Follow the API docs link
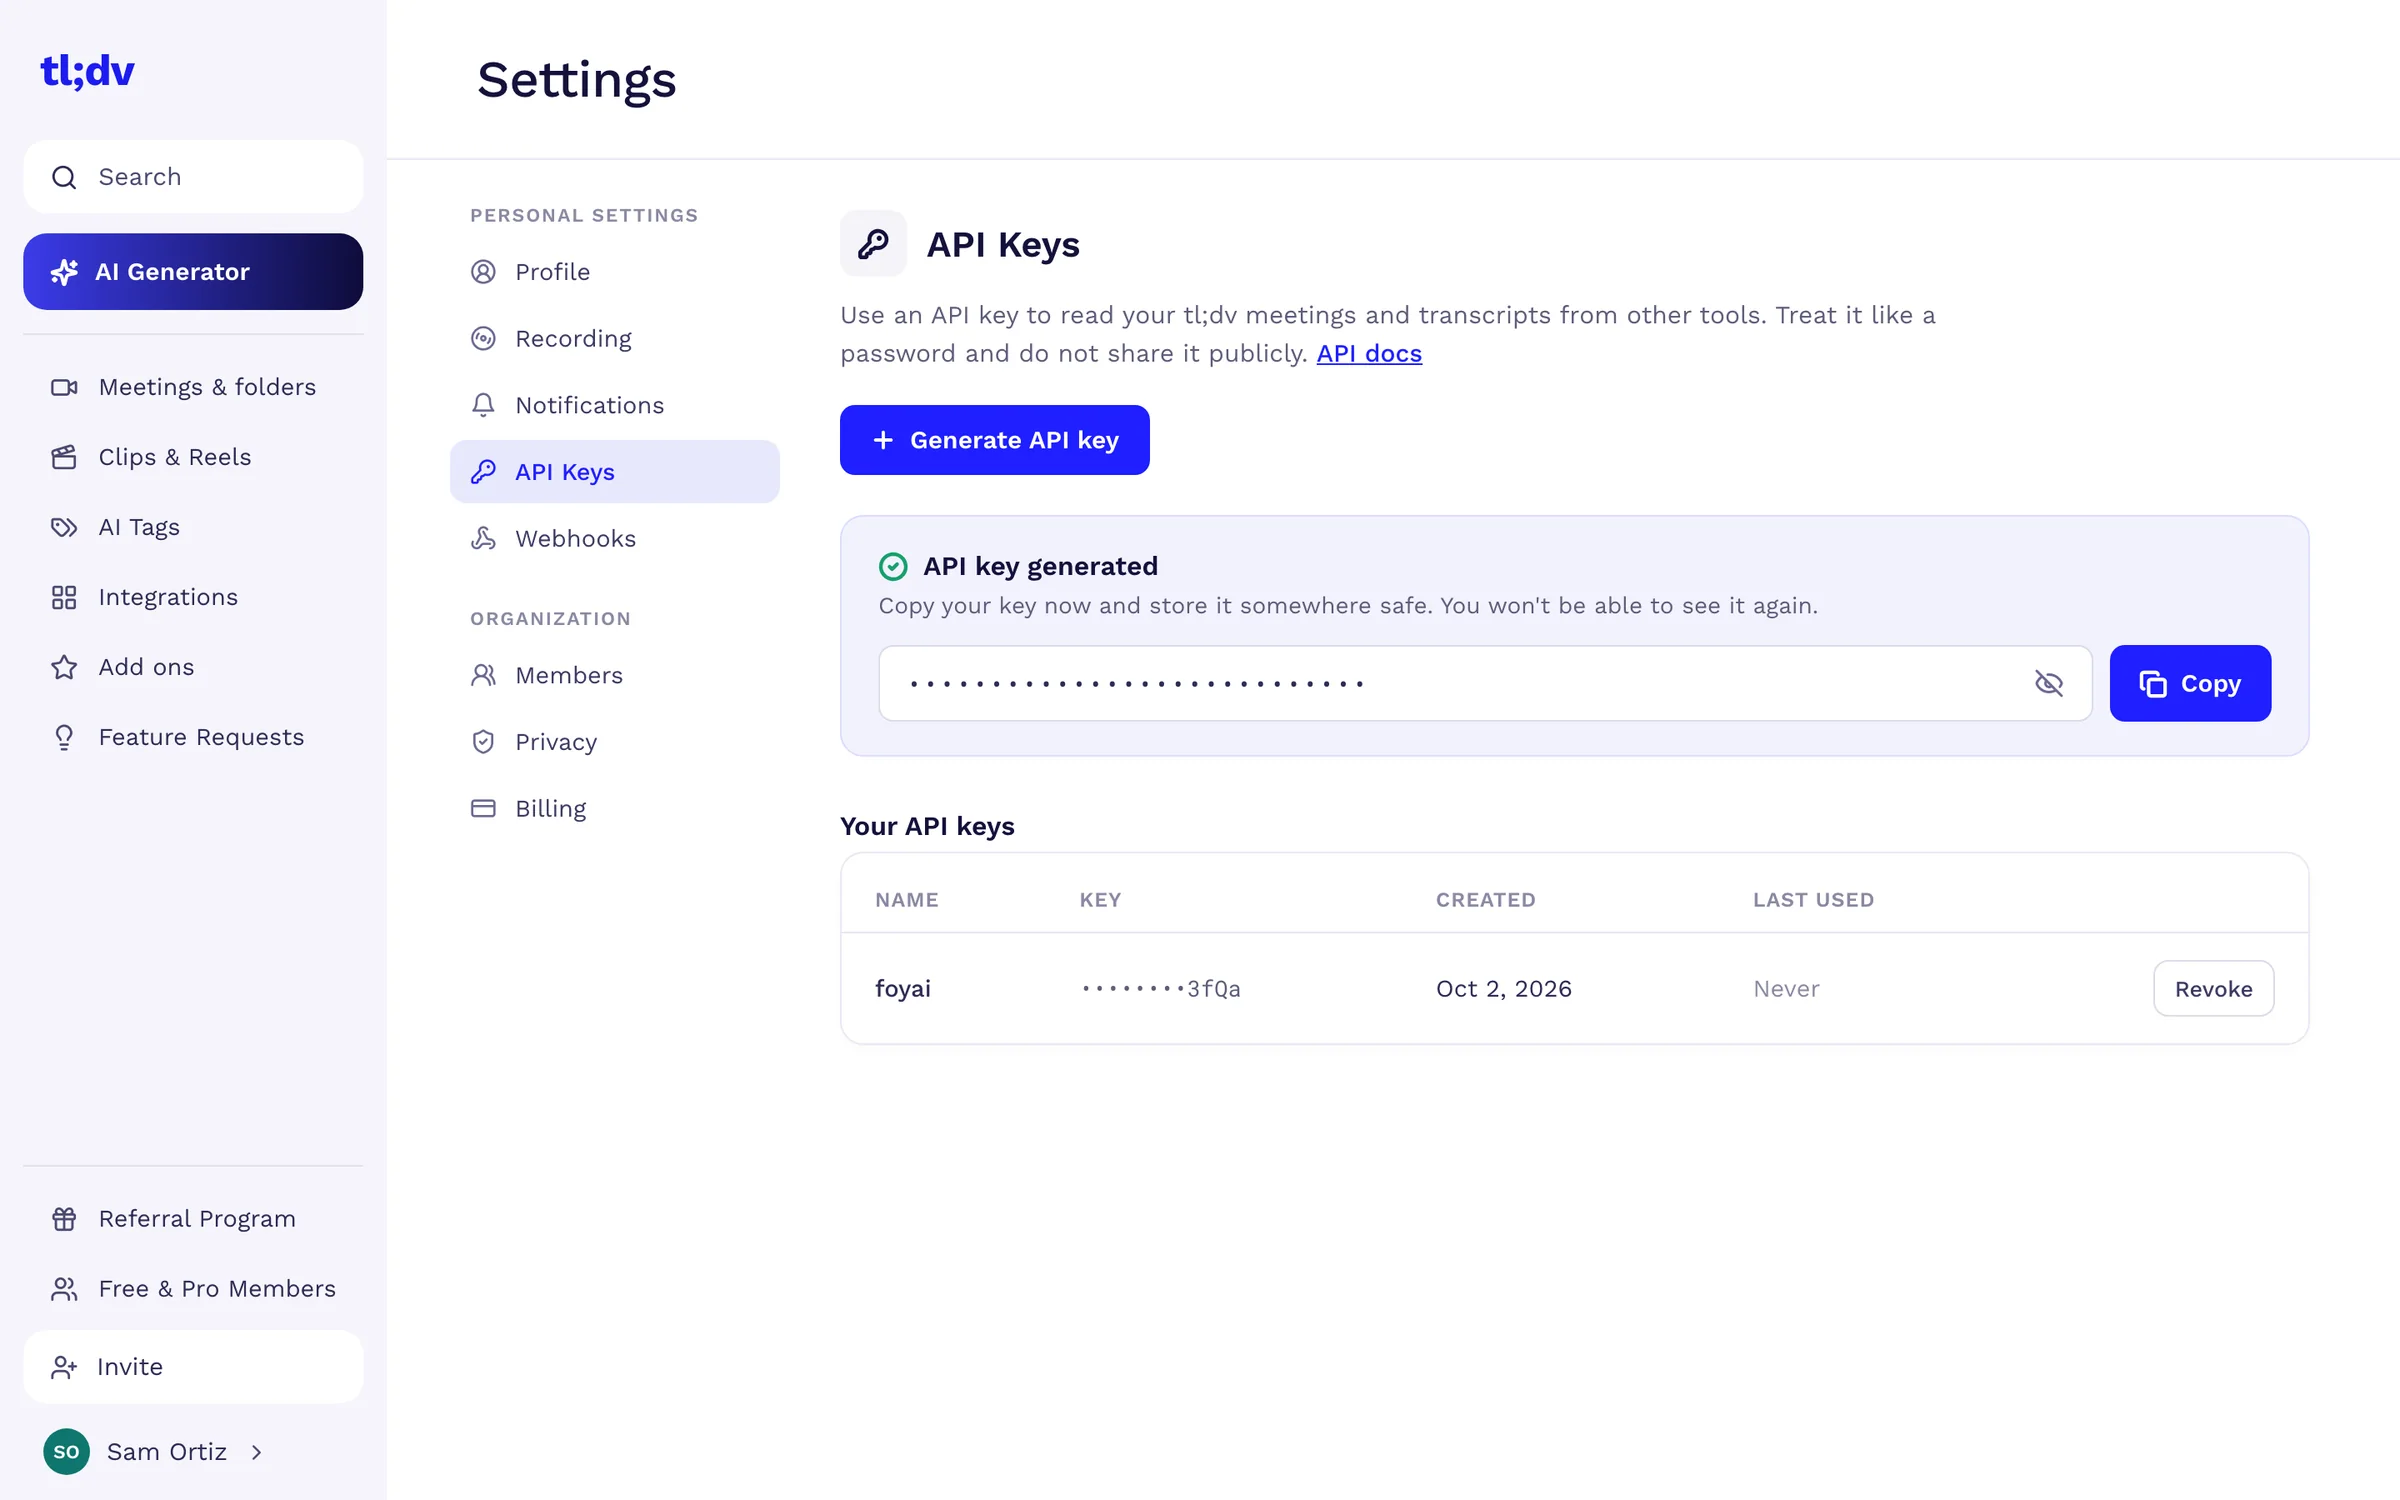Screen dimensions: 2400x1500 [x=1369, y=354]
